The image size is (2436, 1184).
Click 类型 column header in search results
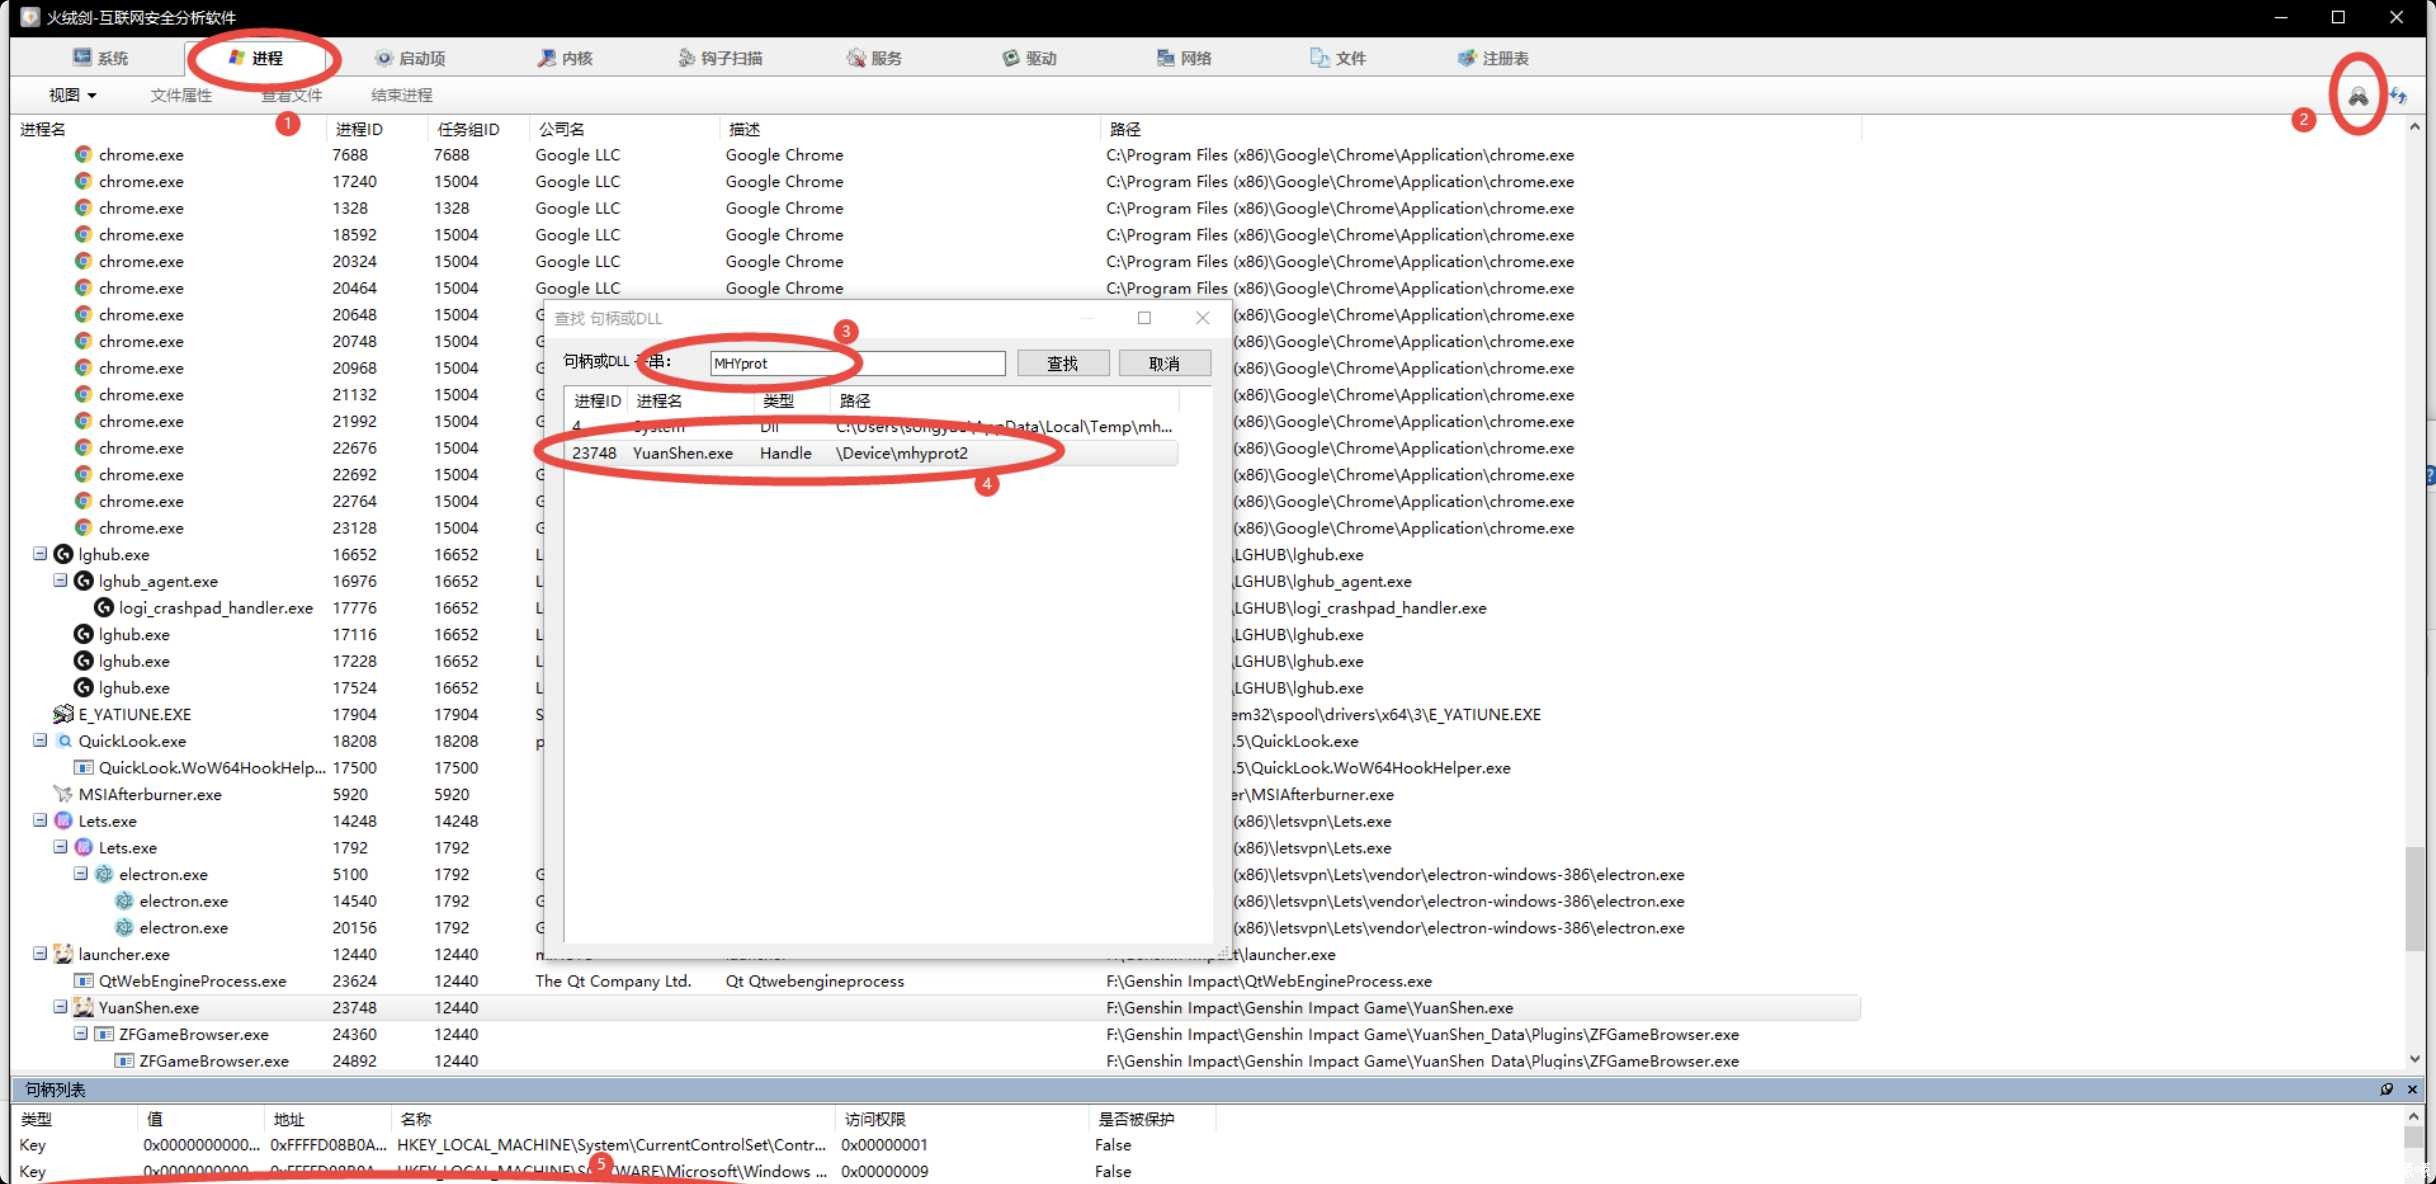coord(778,400)
